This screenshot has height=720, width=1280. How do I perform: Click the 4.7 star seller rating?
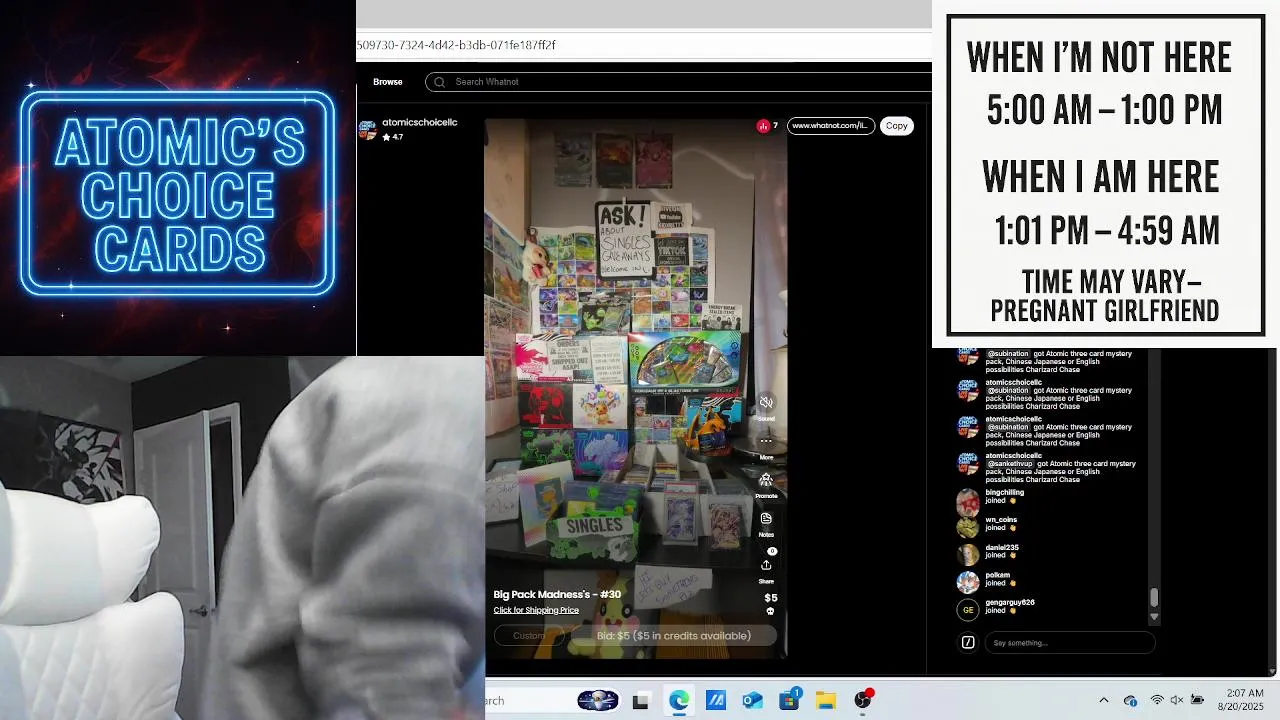pyautogui.click(x=393, y=137)
